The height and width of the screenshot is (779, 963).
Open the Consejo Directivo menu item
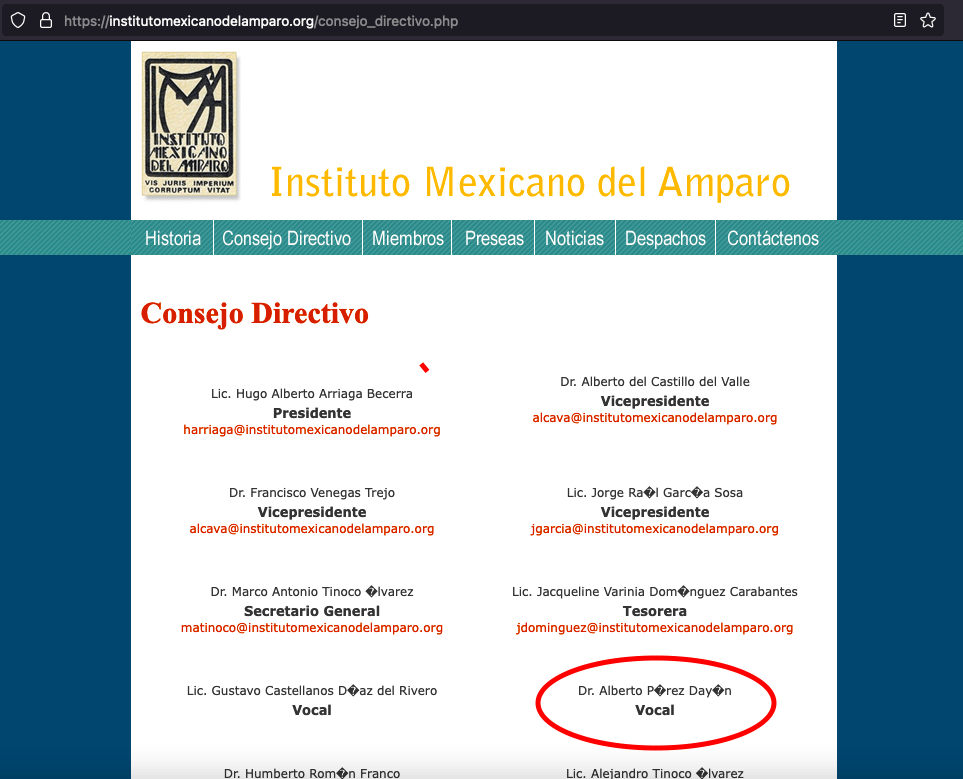[x=287, y=238]
